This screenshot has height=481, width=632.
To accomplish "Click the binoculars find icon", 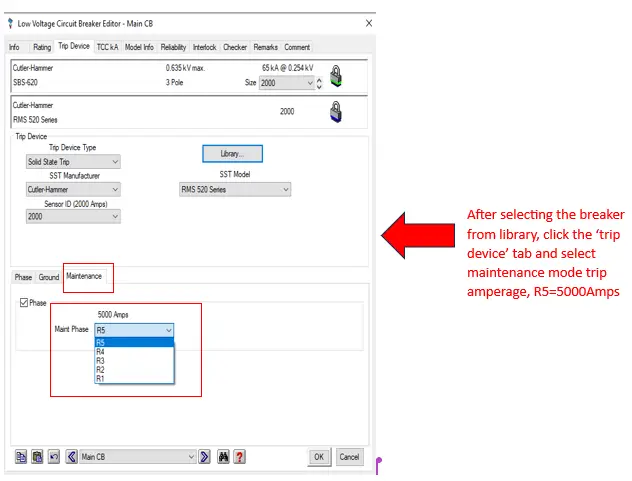I will pos(223,457).
